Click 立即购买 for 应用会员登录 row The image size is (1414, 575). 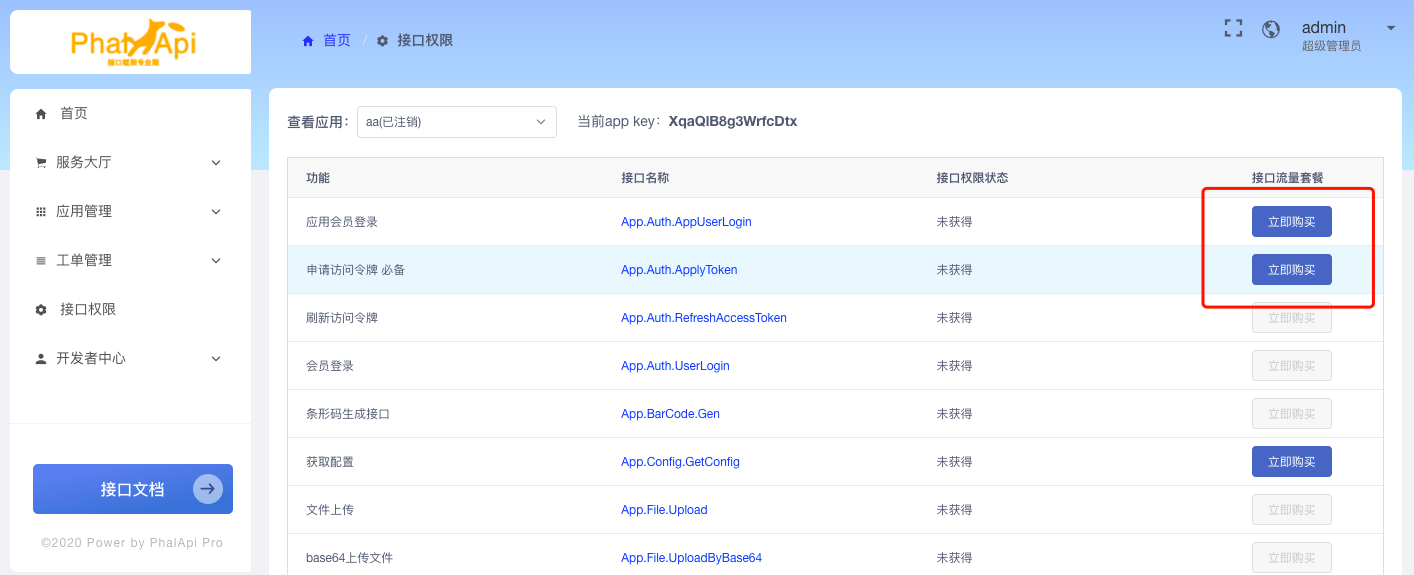click(x=1291, y=222)
